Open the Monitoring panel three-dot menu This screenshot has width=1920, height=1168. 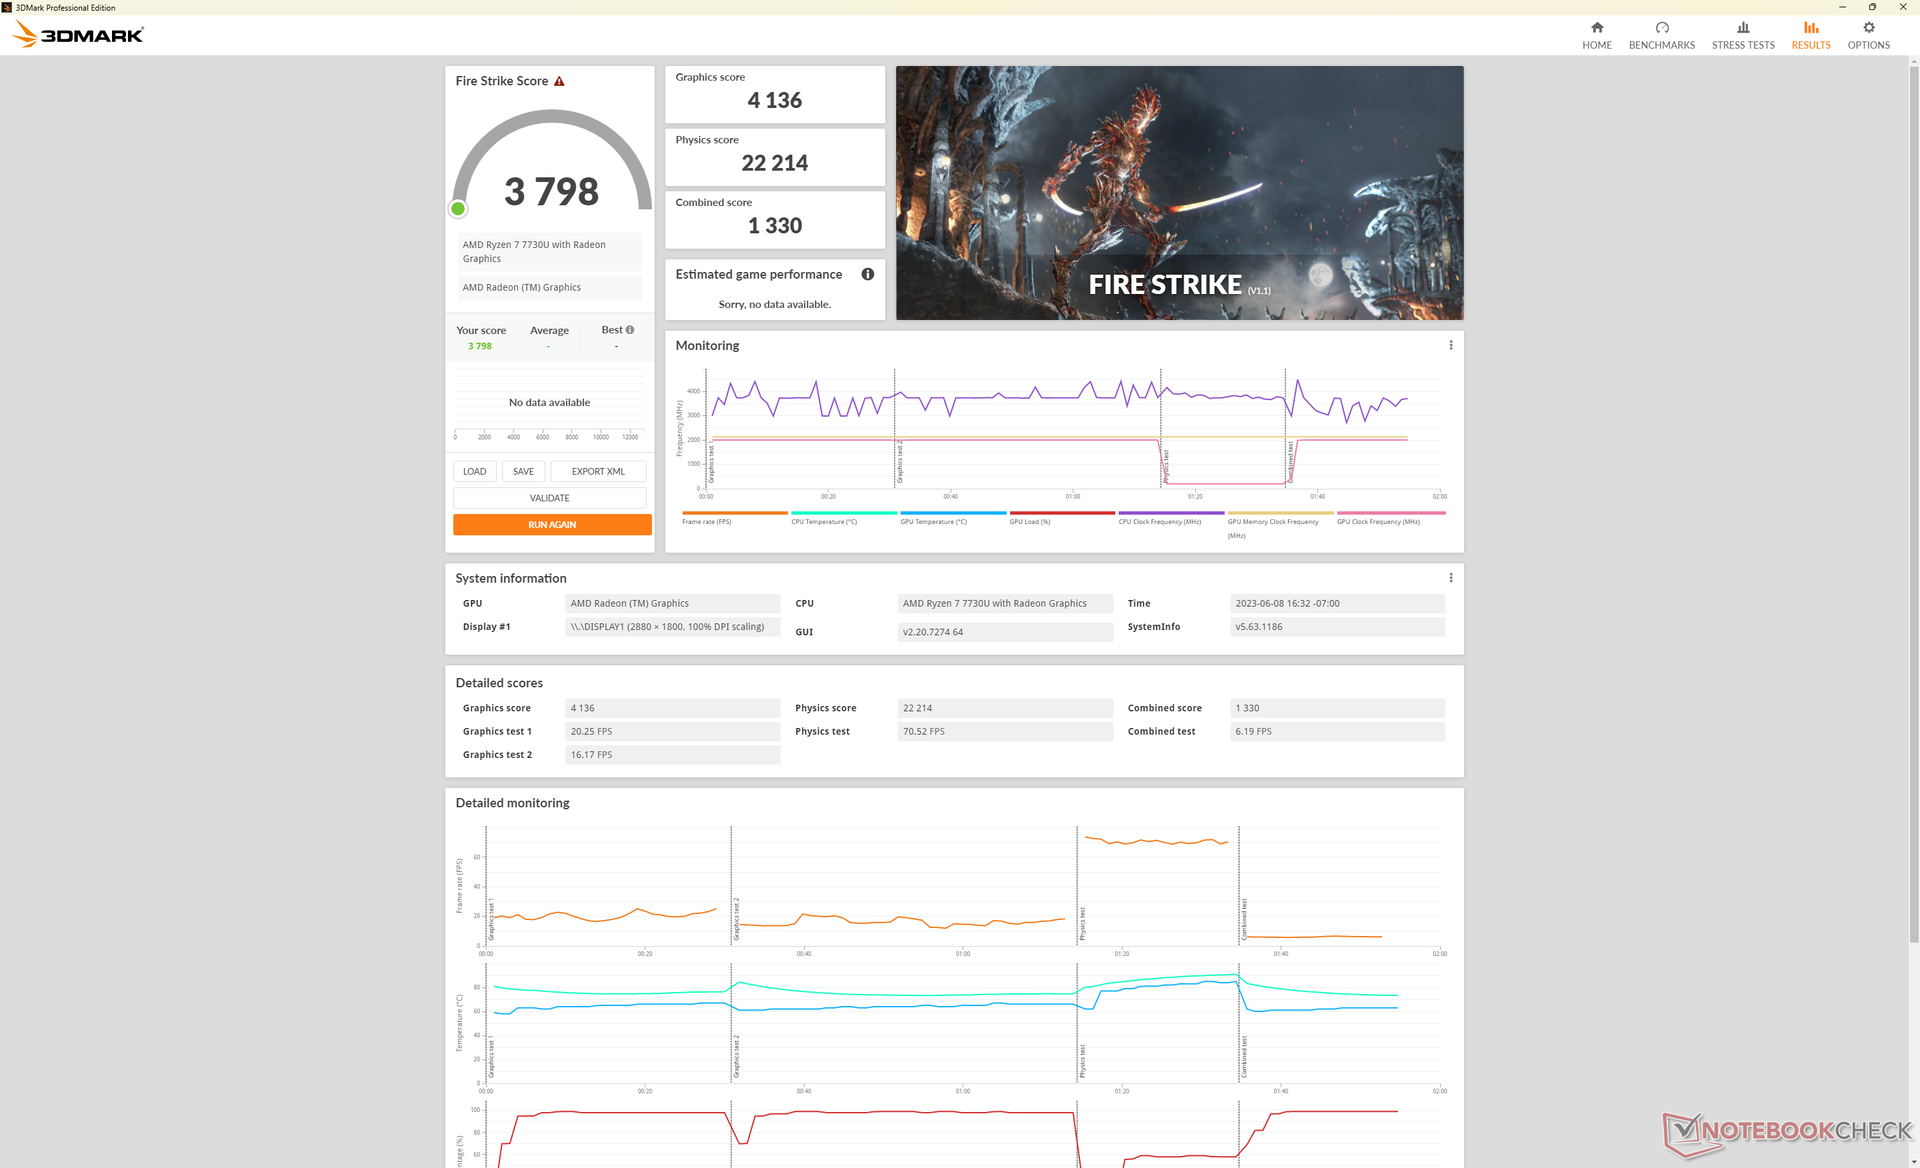(x=1450, y=345)
